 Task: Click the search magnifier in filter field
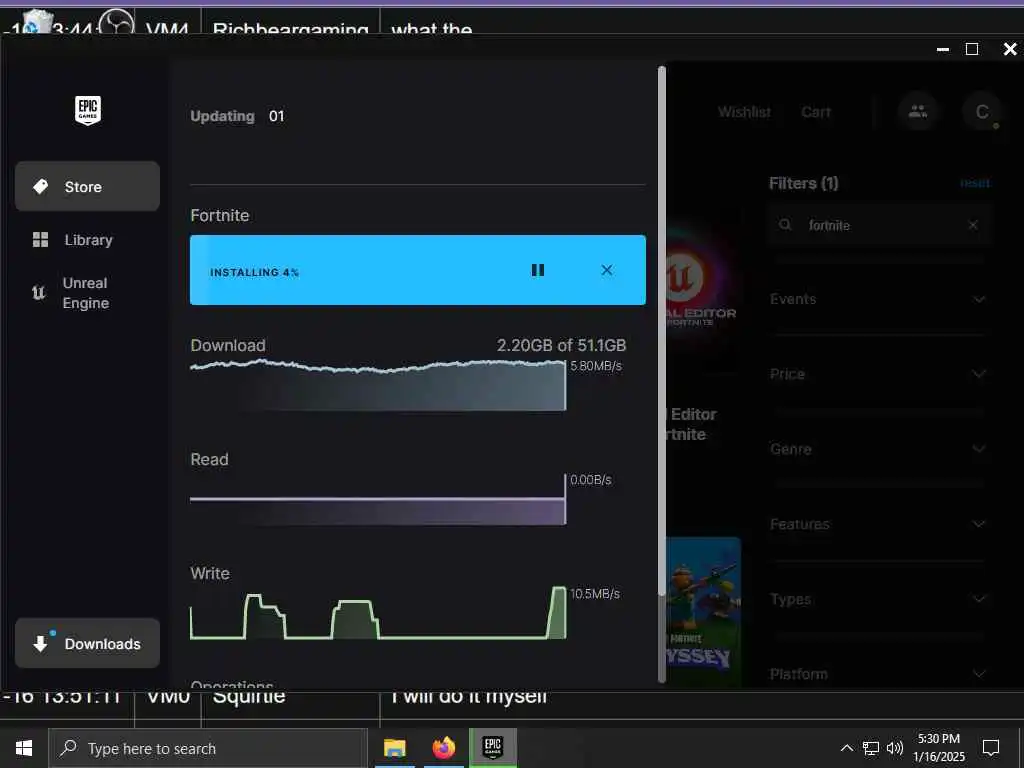(785, 225)
